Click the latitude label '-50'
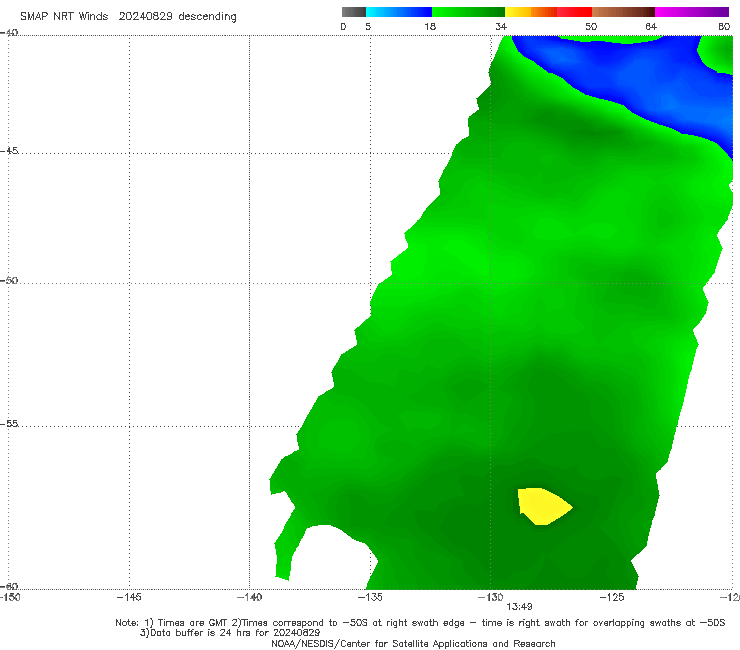740x650 pixels. [9, 281]
